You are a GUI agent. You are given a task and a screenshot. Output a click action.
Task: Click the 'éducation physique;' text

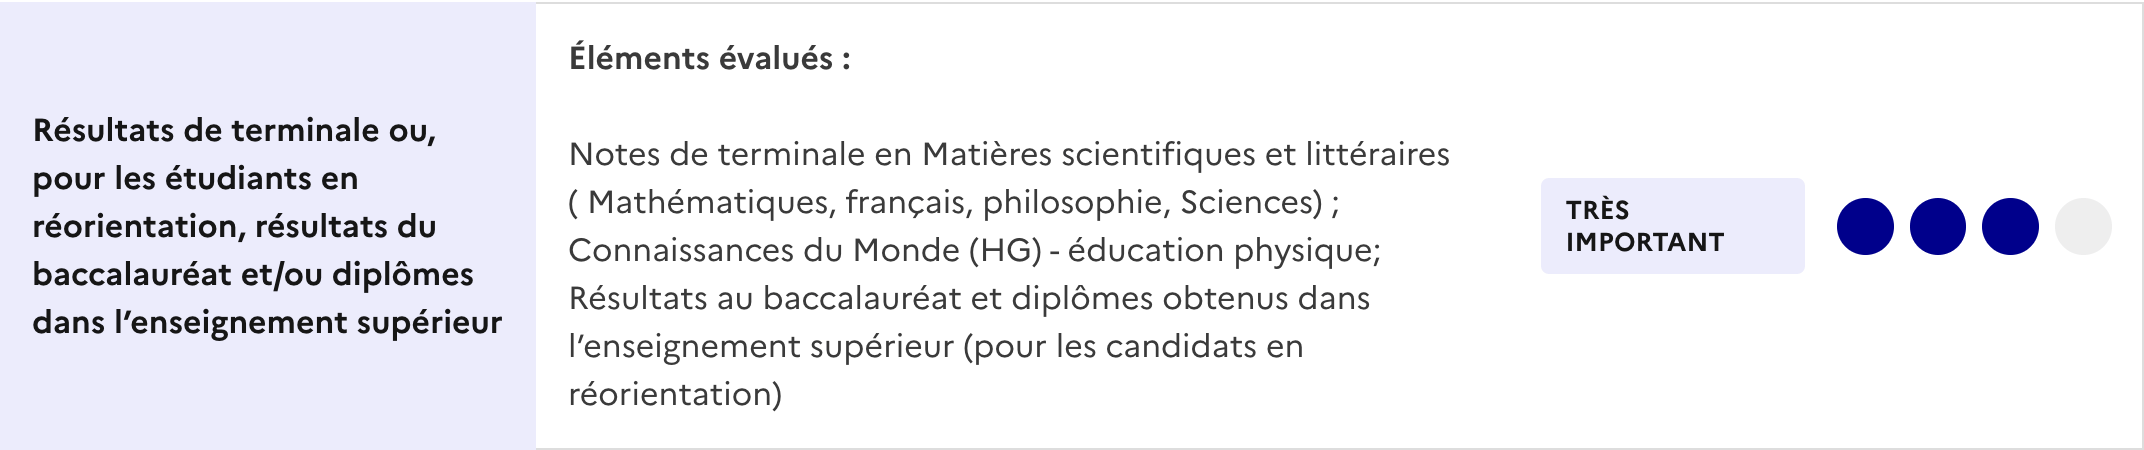tap(1225, 250)
